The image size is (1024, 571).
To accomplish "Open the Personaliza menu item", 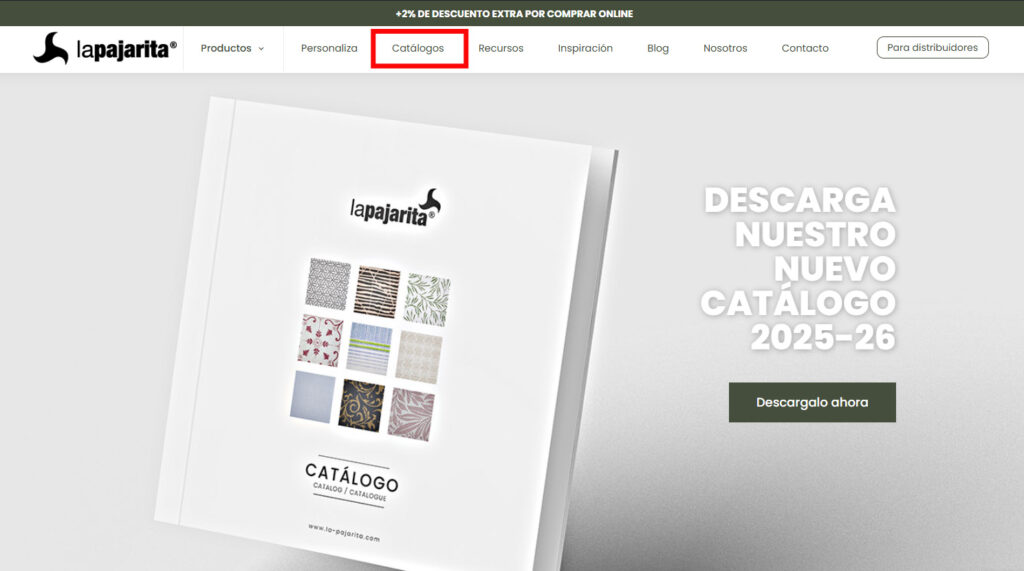I will pos(329,48).
